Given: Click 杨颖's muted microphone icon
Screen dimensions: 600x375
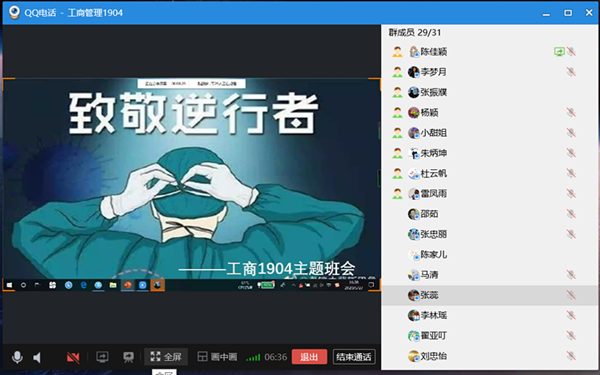Looking at the screenshot, I should coord(571,112).
